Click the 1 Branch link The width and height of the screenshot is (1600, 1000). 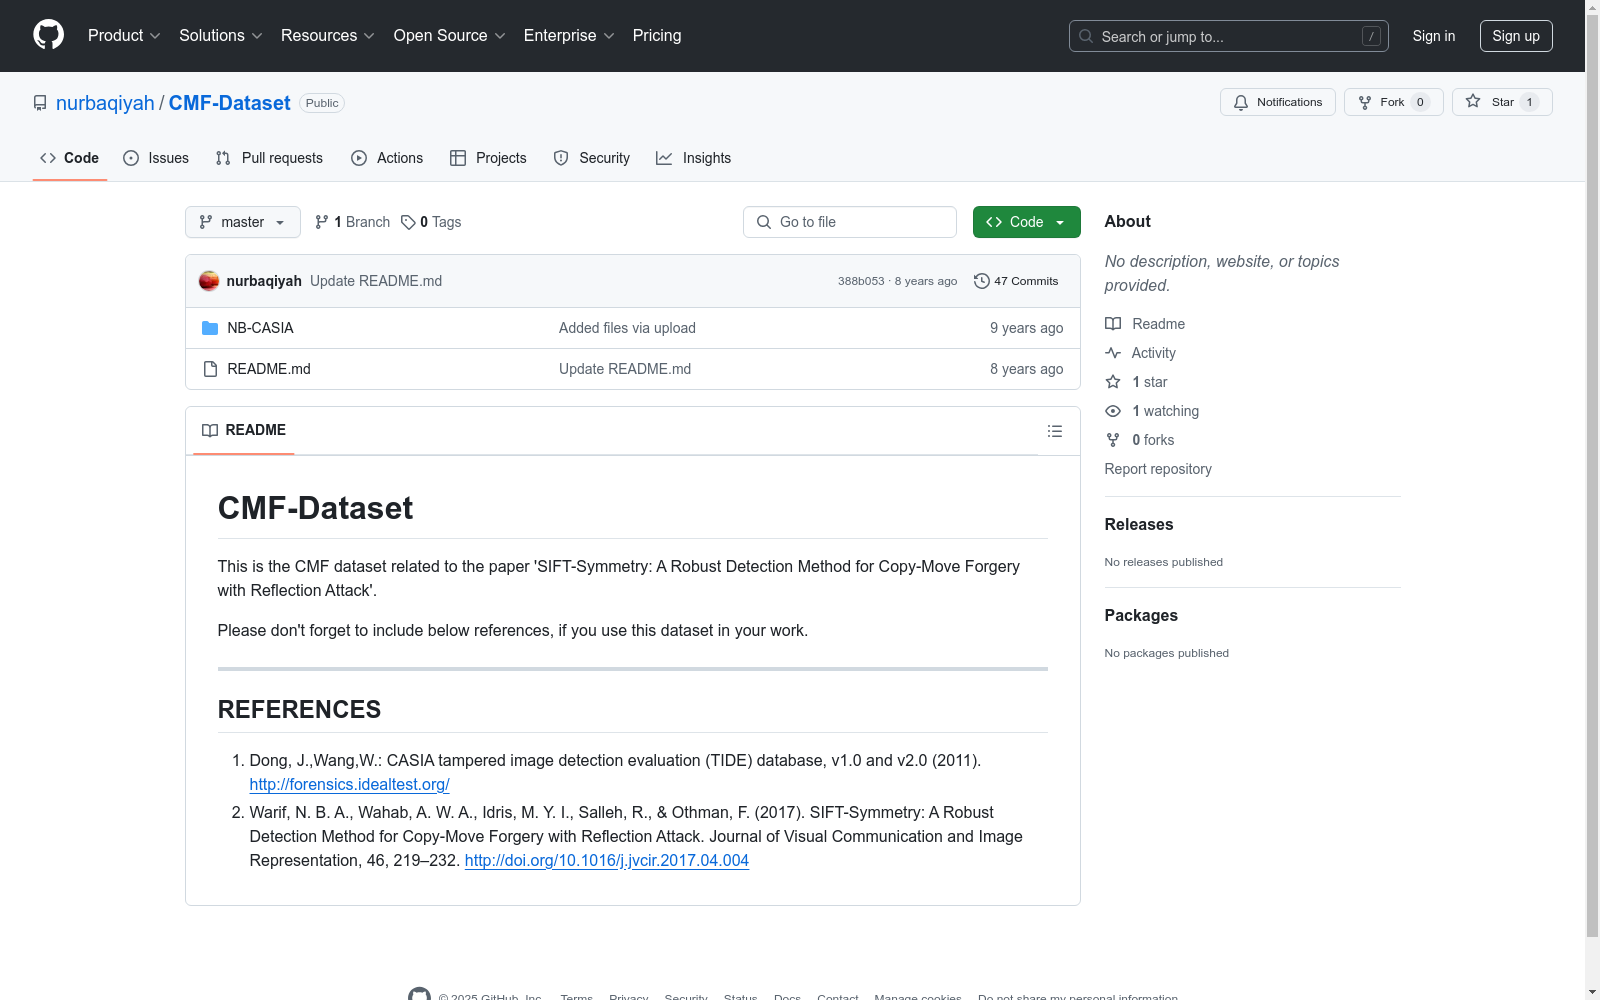click(352, 222)
